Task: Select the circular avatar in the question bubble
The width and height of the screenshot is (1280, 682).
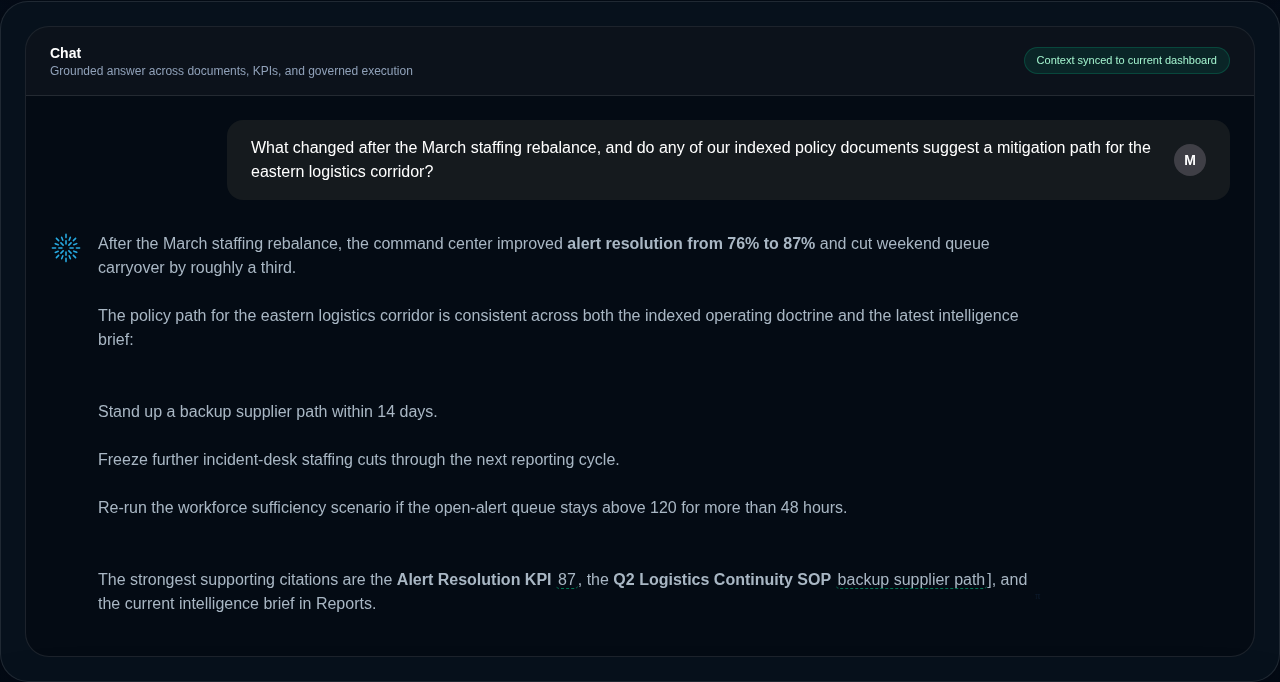Action: (1189, 159)
